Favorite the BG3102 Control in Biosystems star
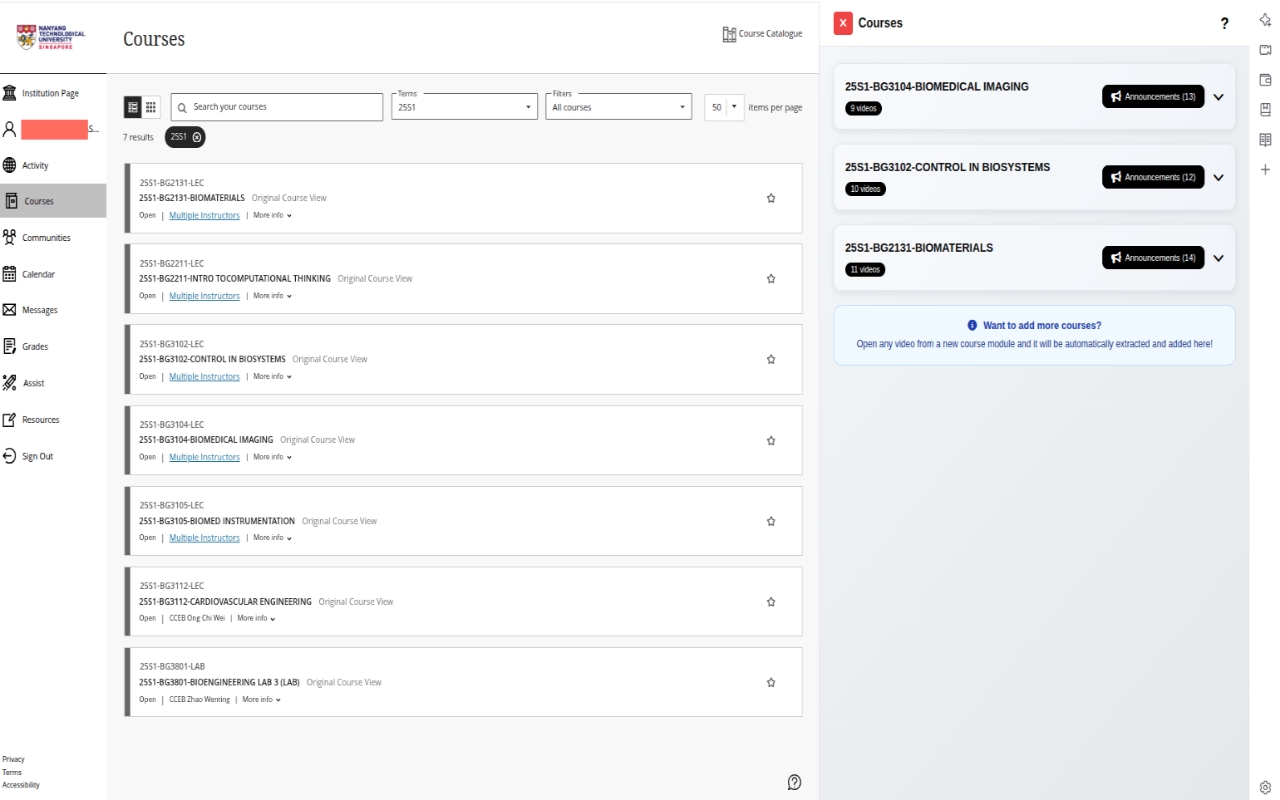This screenshot has width=1280, height=800. tap(771, 359)
